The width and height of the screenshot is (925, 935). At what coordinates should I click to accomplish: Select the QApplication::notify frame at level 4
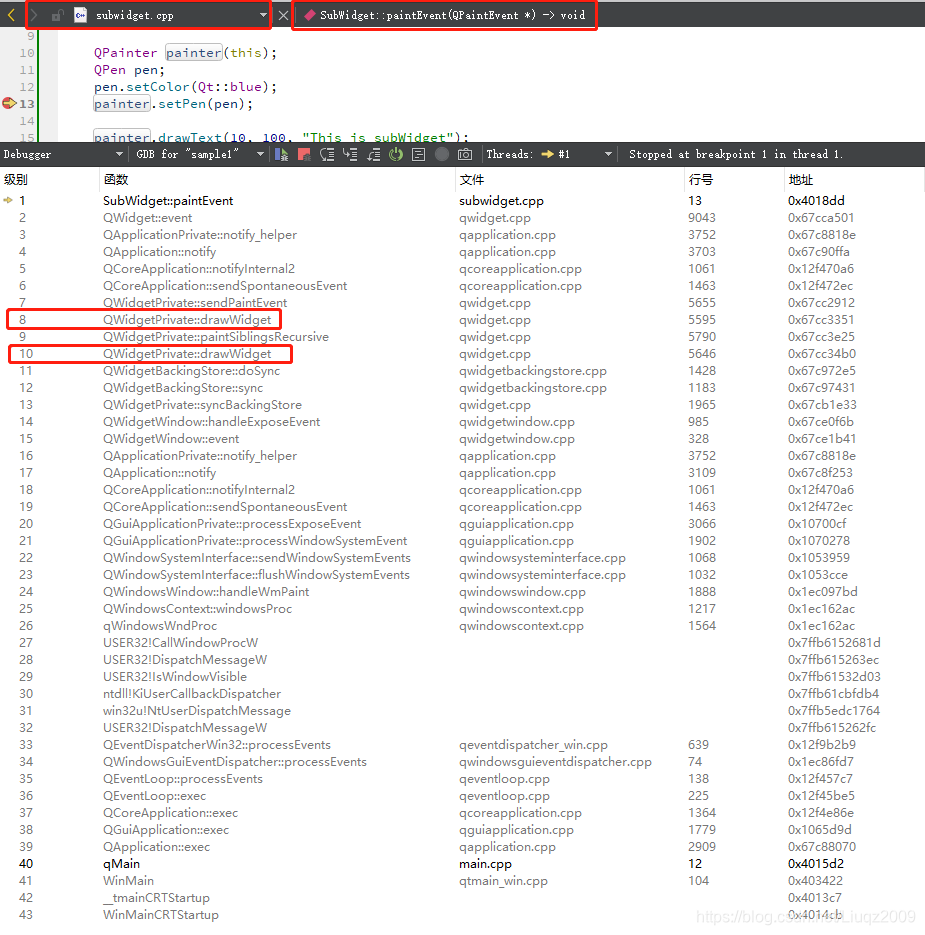(x=462, y=252)
